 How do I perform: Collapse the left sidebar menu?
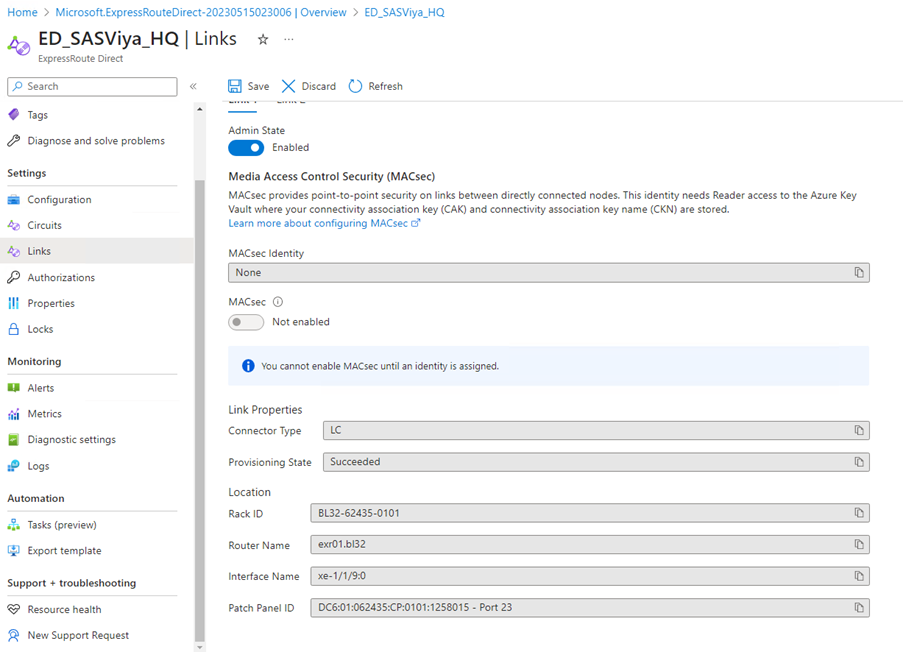193,87
